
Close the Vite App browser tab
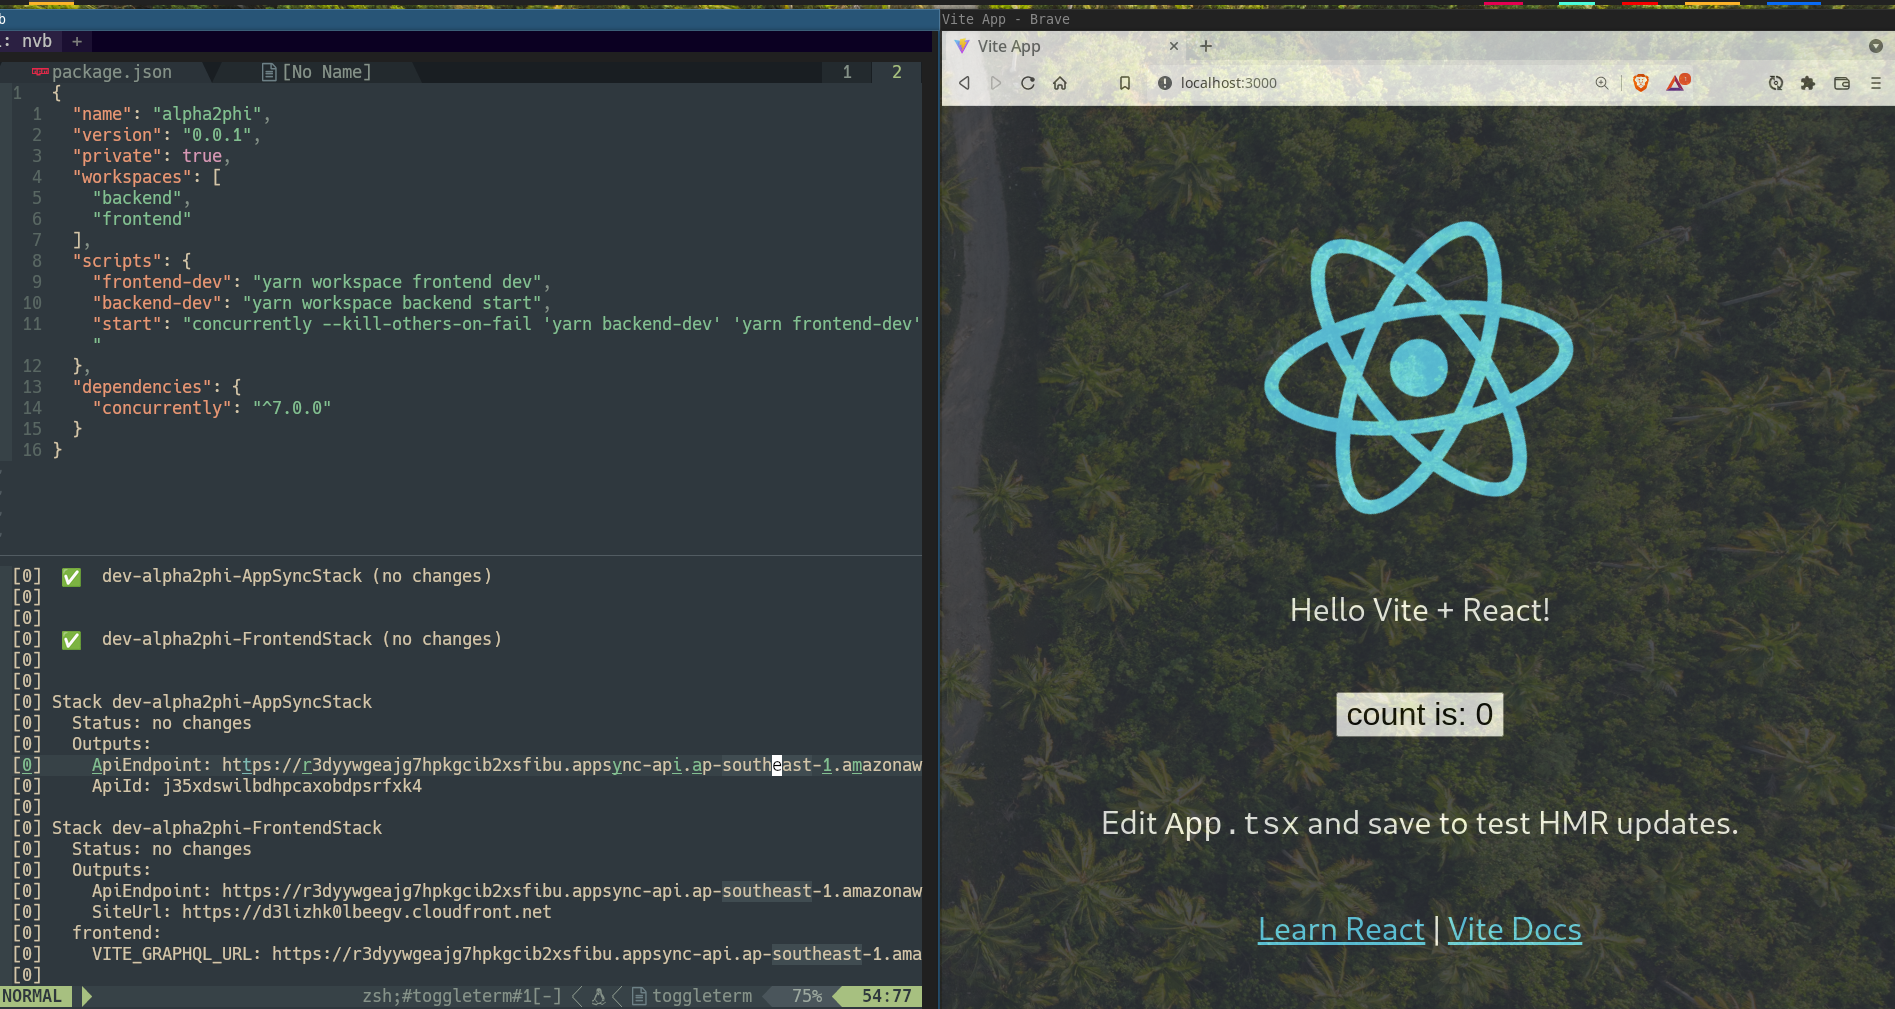pos(1174,46)
